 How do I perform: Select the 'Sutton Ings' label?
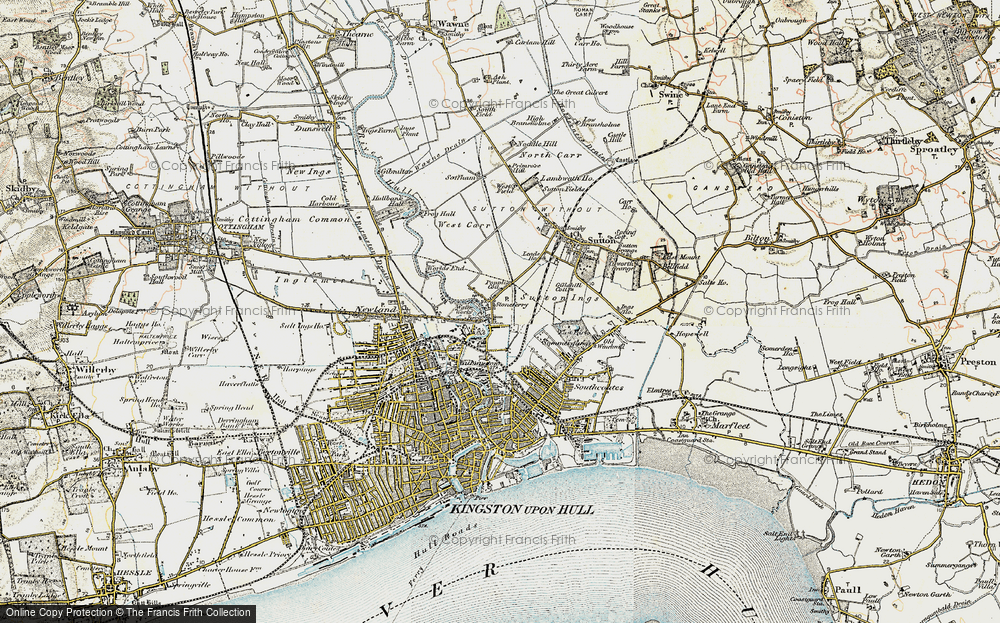tap(559, 298)
